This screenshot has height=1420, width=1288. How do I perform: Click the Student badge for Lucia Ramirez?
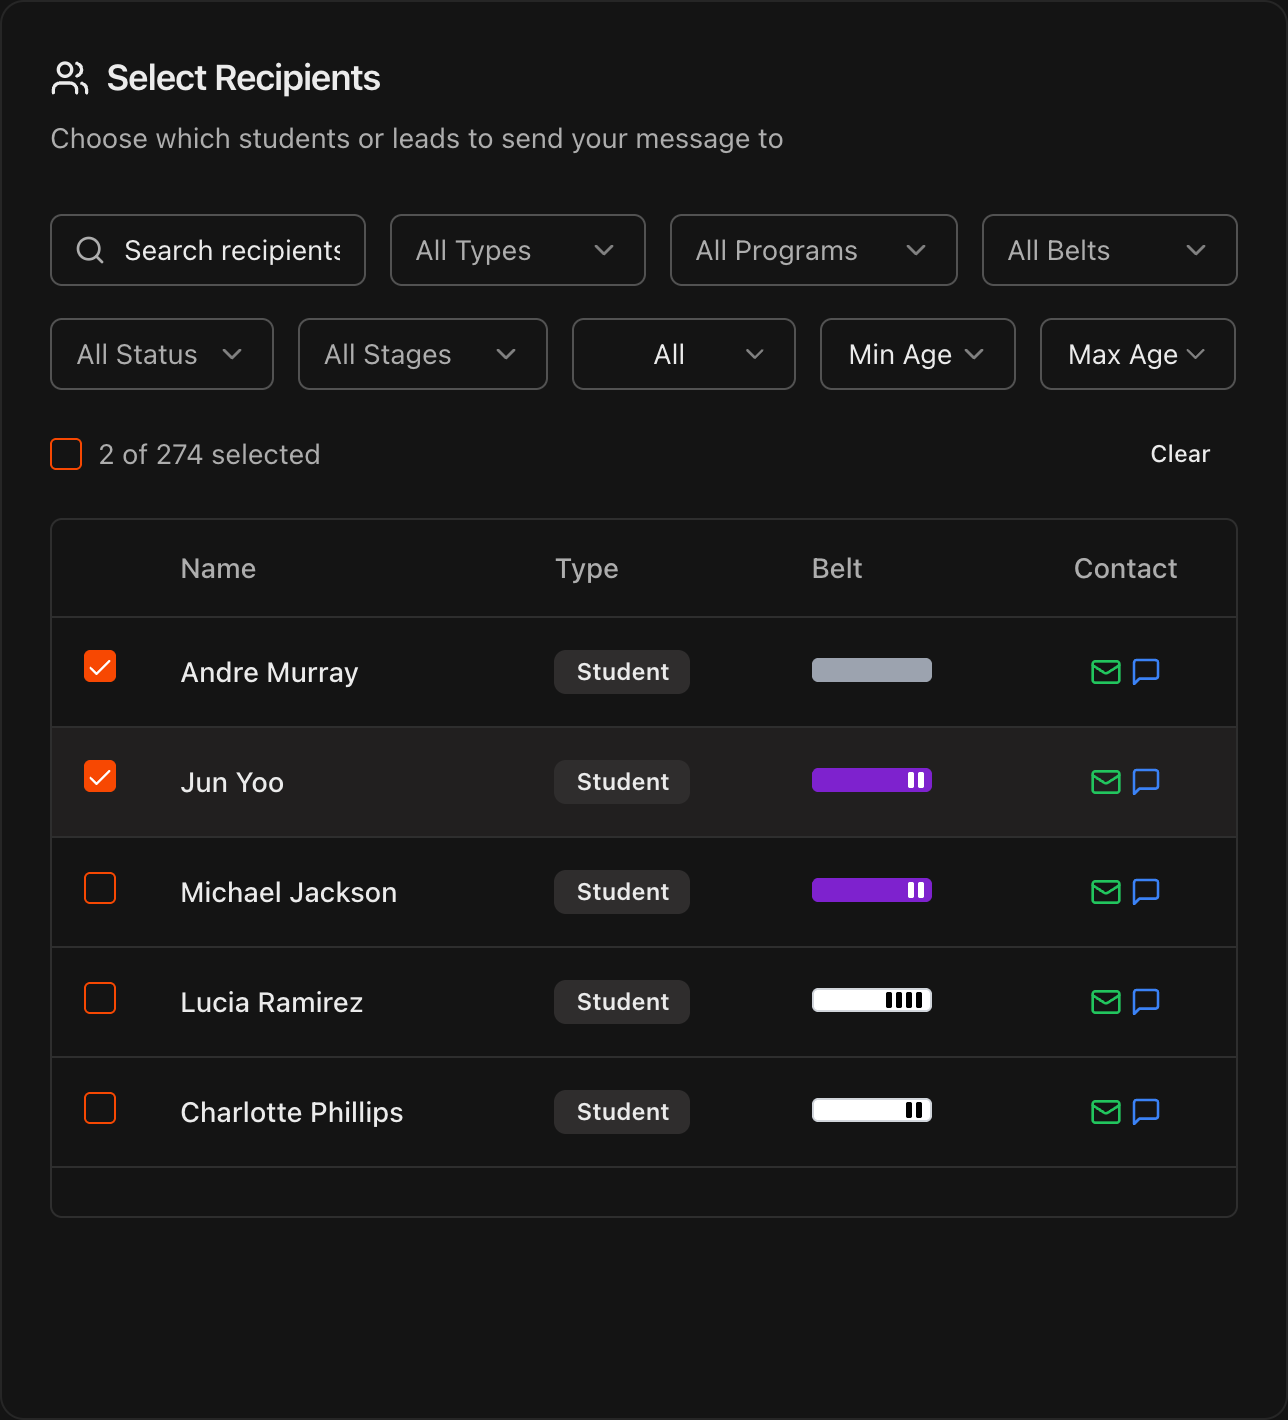click(x=622, y=1002)
